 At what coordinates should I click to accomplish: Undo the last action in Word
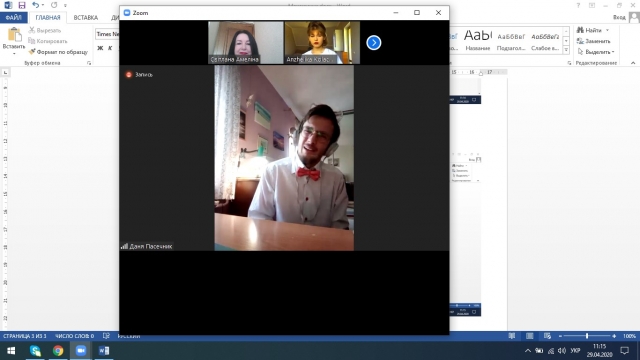pos(35,5)
